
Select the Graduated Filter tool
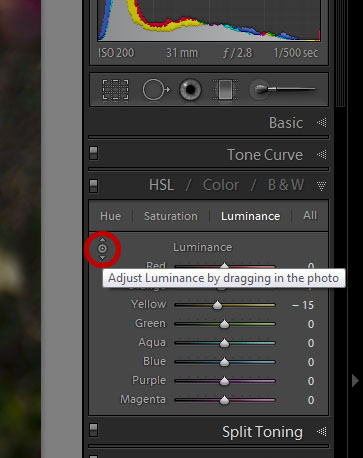(x=225, y=90)
